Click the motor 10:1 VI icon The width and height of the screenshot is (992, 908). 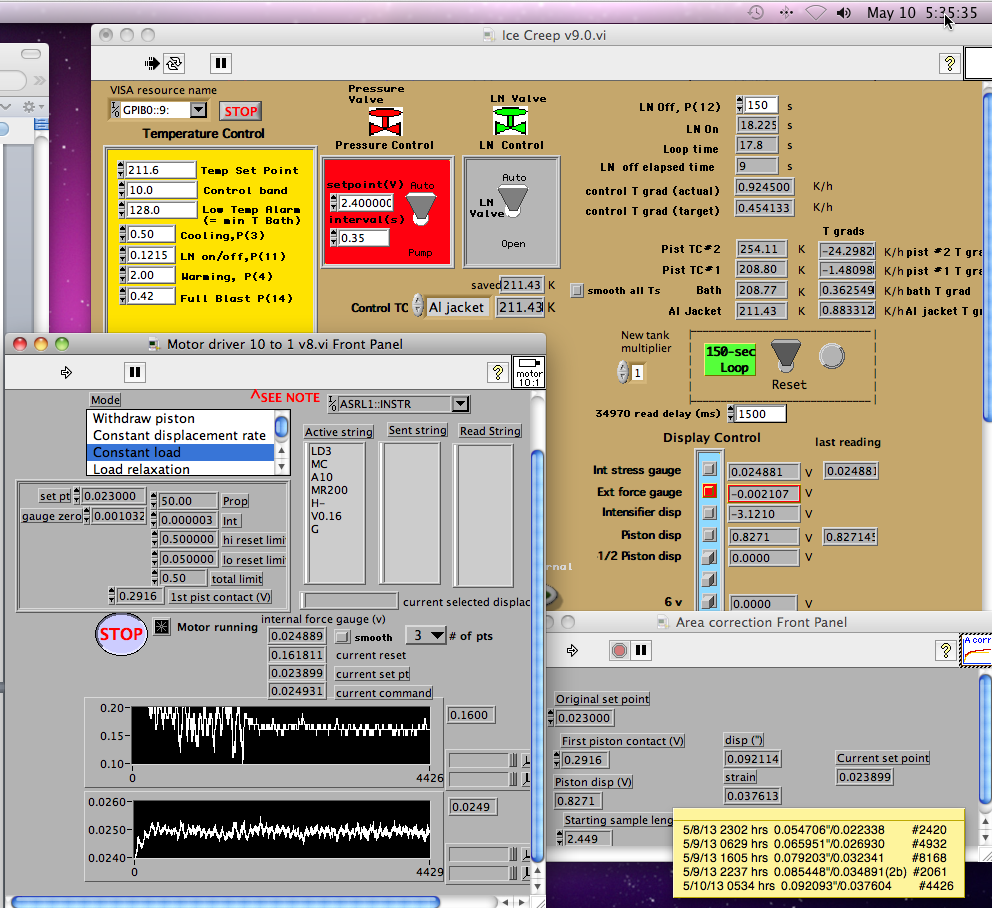528,371
